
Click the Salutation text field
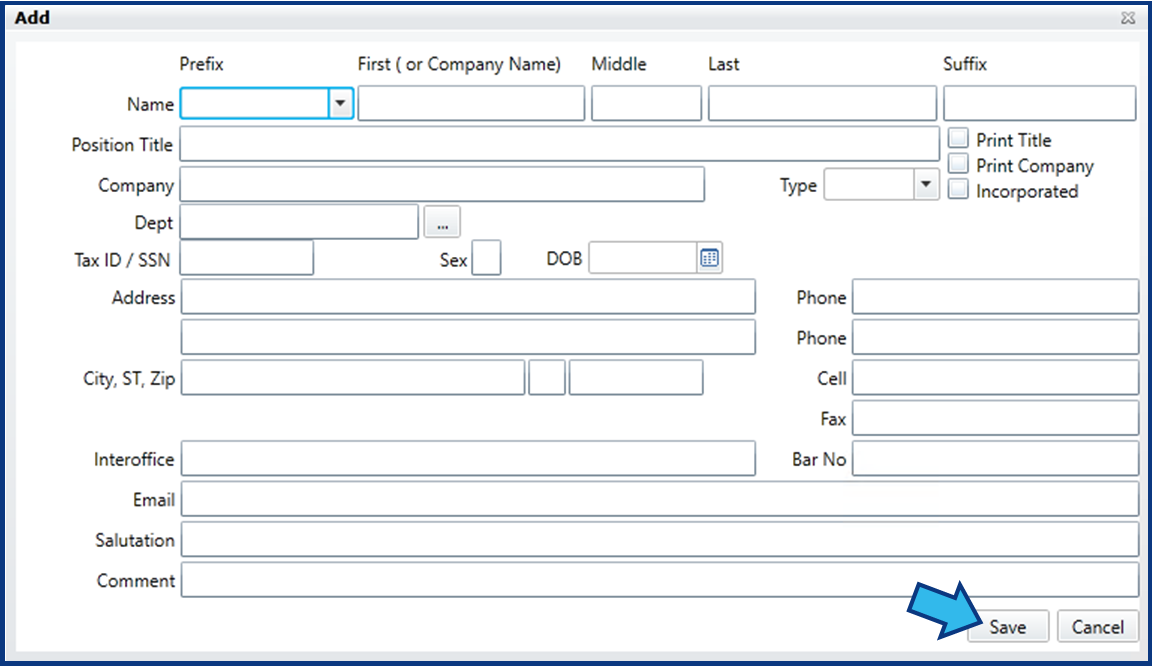tap(660, 540)
